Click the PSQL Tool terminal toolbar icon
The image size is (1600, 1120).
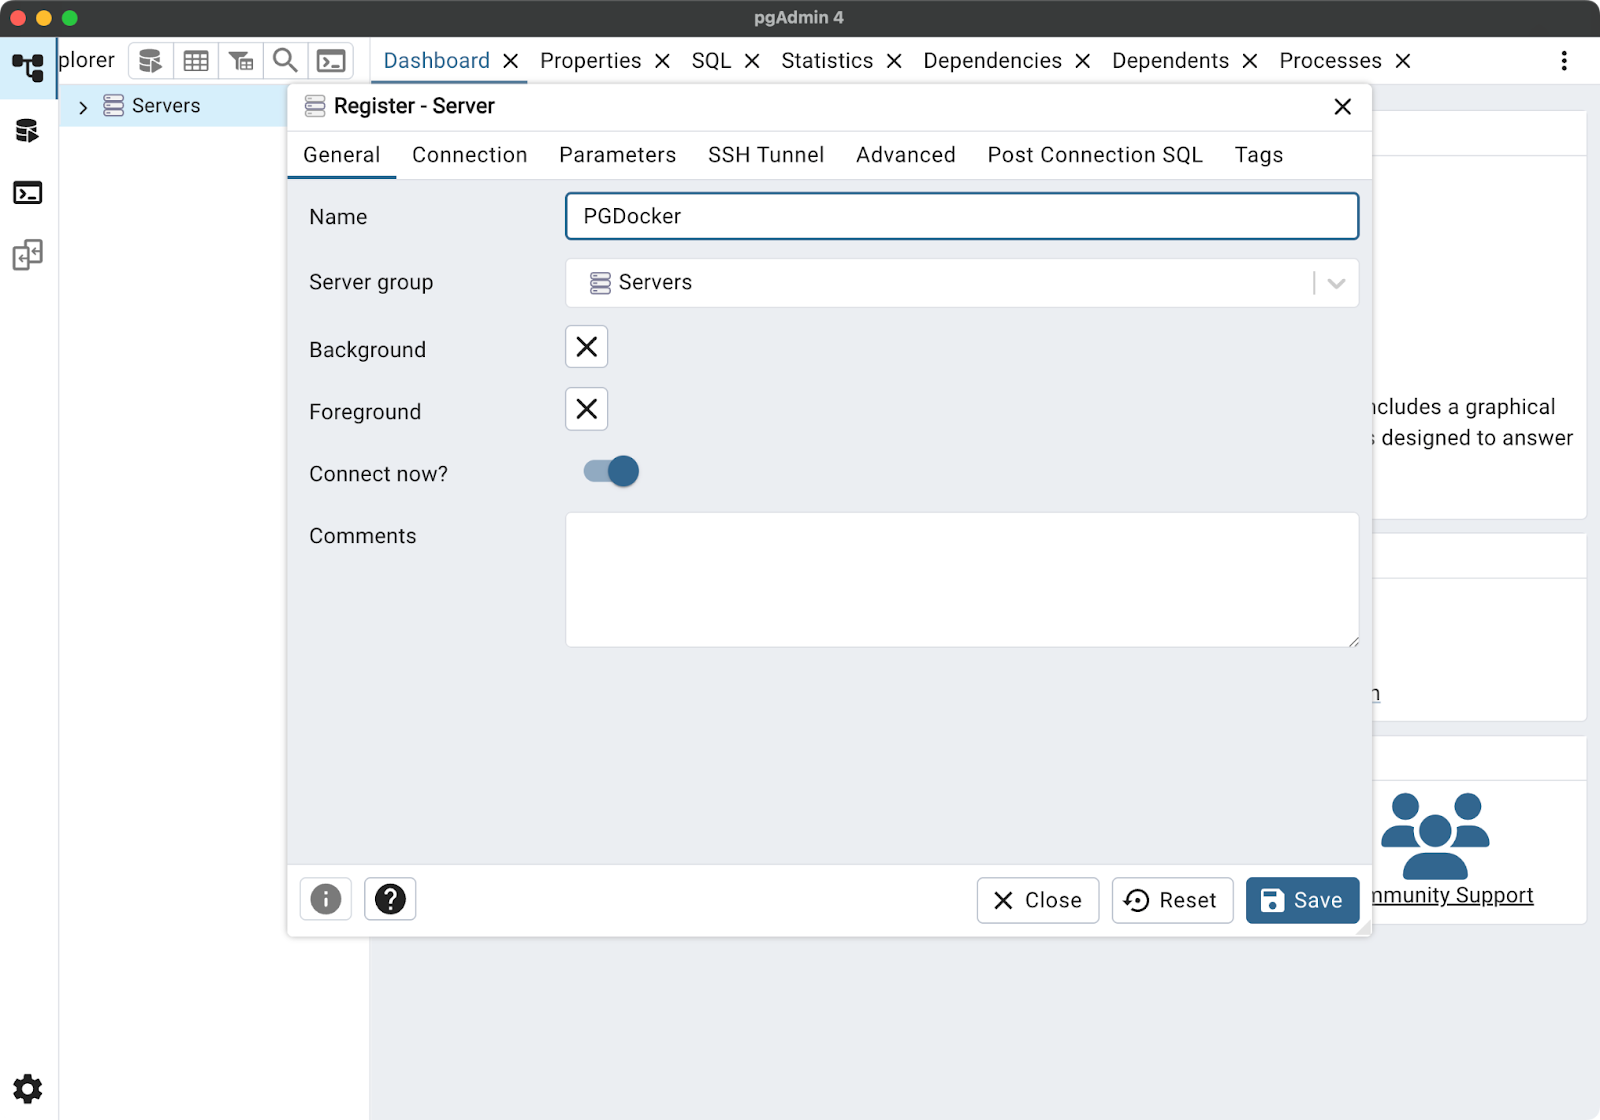[331, 61]
